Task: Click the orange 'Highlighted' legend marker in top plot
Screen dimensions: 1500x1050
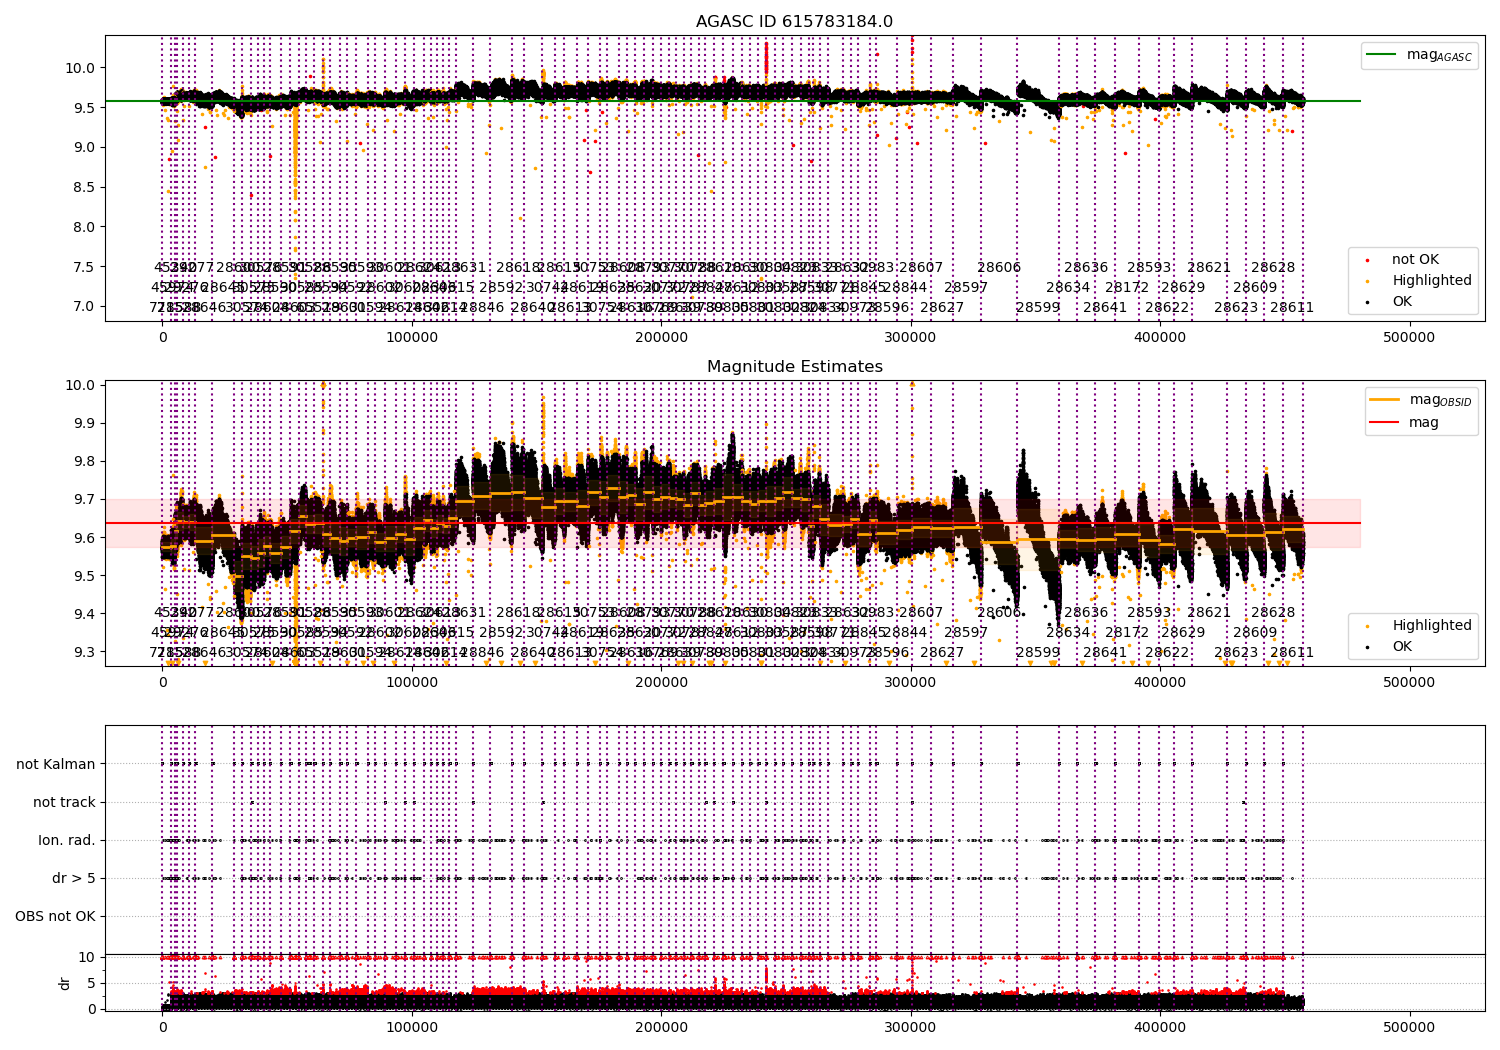Action: pos(1367,281)
